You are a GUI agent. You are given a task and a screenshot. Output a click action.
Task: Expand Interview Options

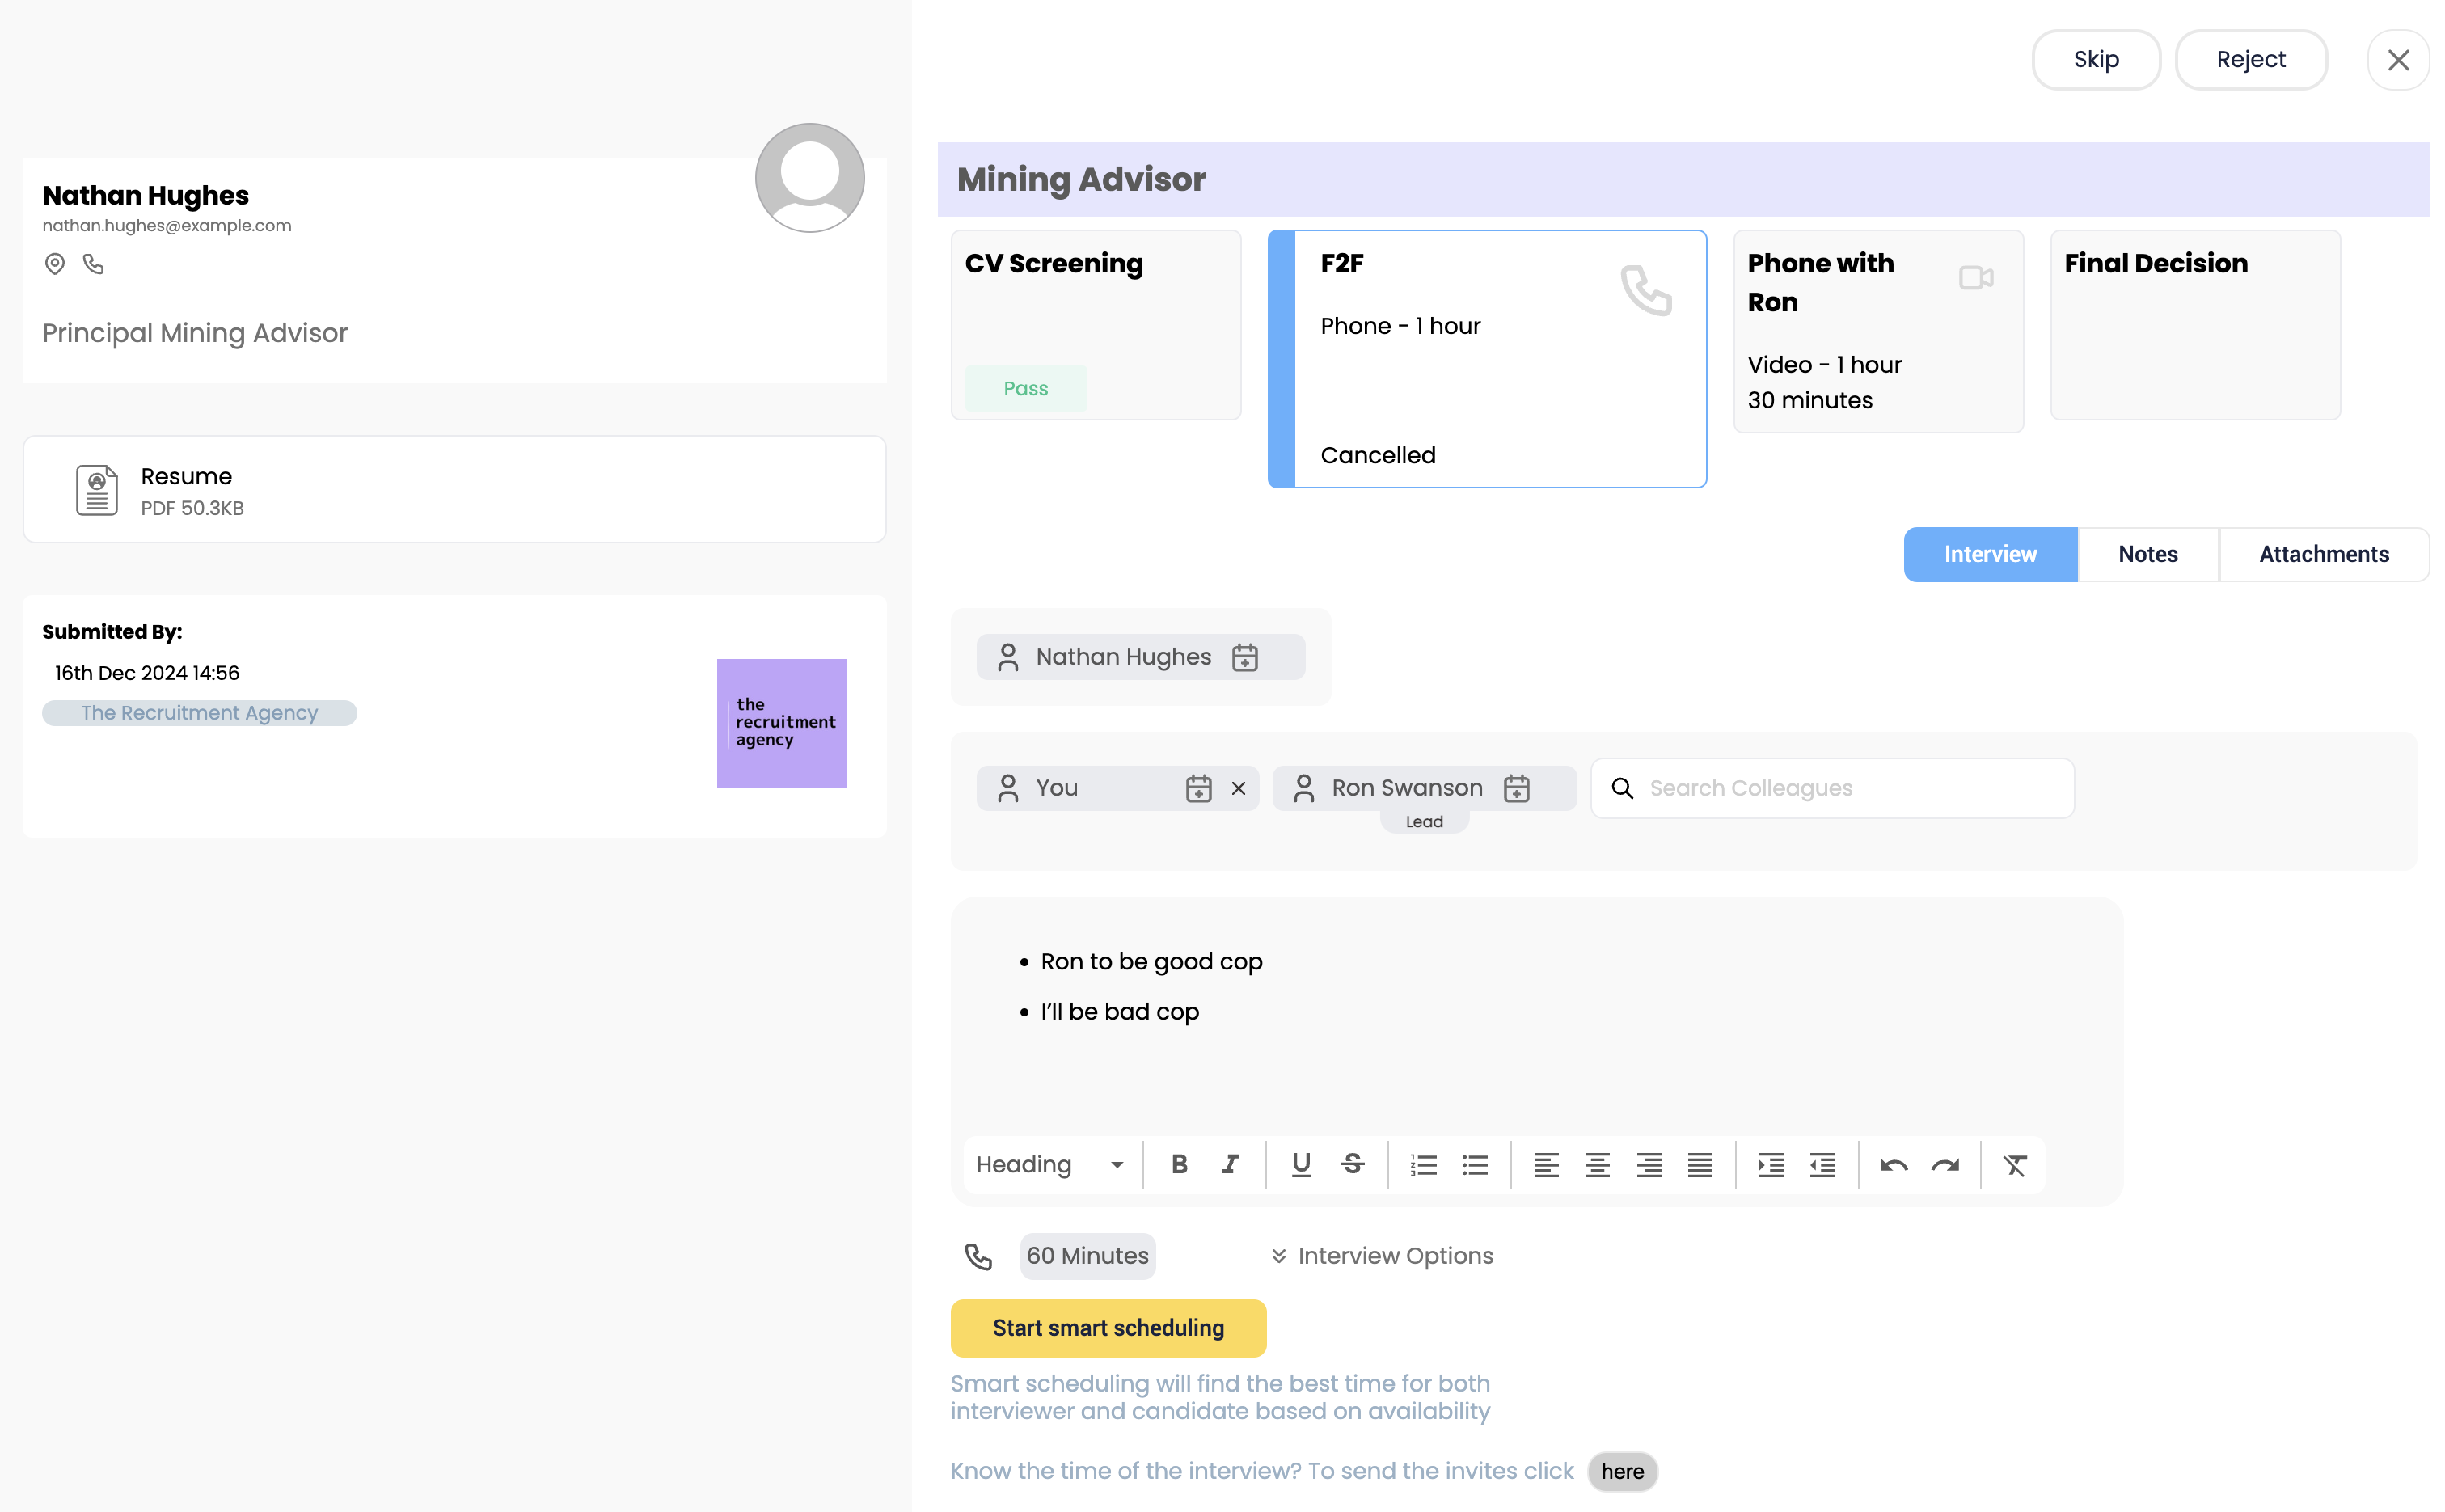pyautogui.click(x=1382, y=1256)
